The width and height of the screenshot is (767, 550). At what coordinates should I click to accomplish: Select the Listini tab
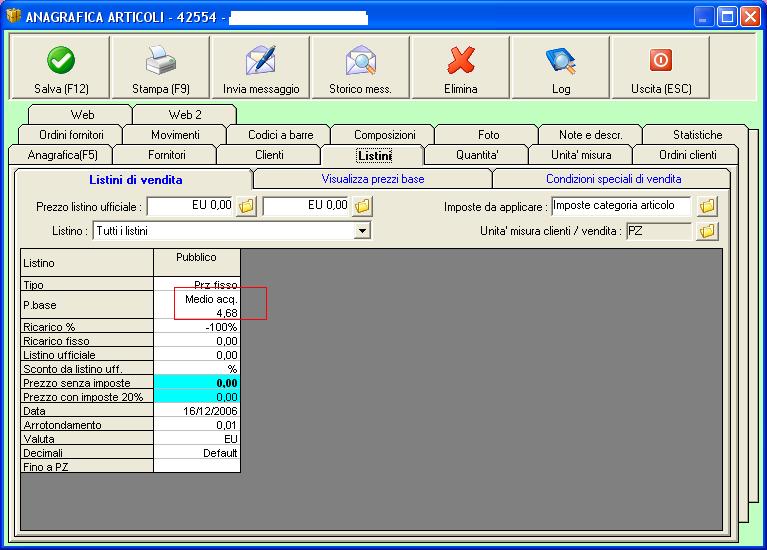(374, 155)
